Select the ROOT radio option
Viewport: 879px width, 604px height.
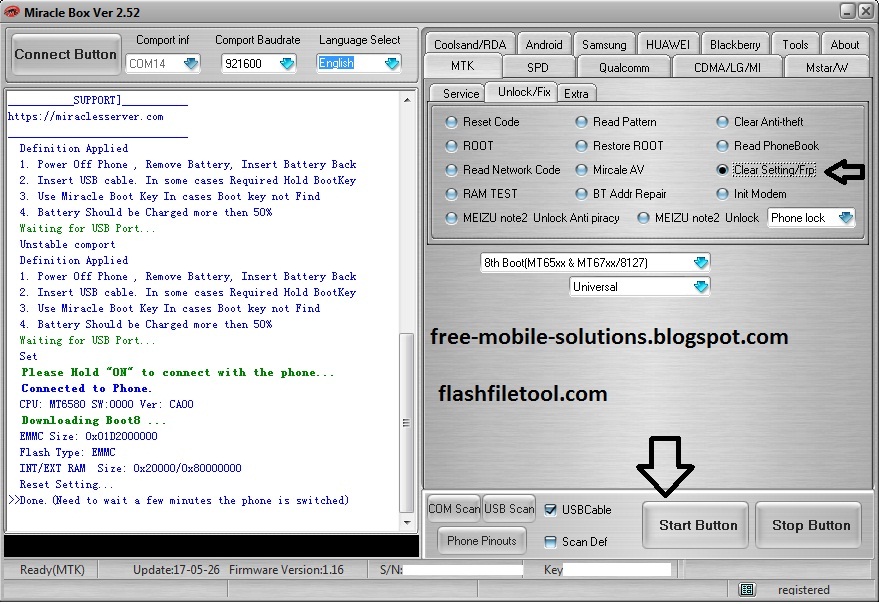[x=469, y=146]
